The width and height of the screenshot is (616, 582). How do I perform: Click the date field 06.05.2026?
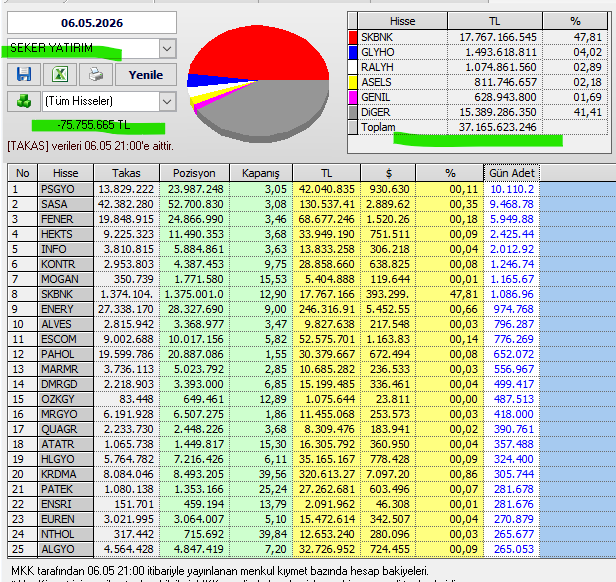(92, 23)
